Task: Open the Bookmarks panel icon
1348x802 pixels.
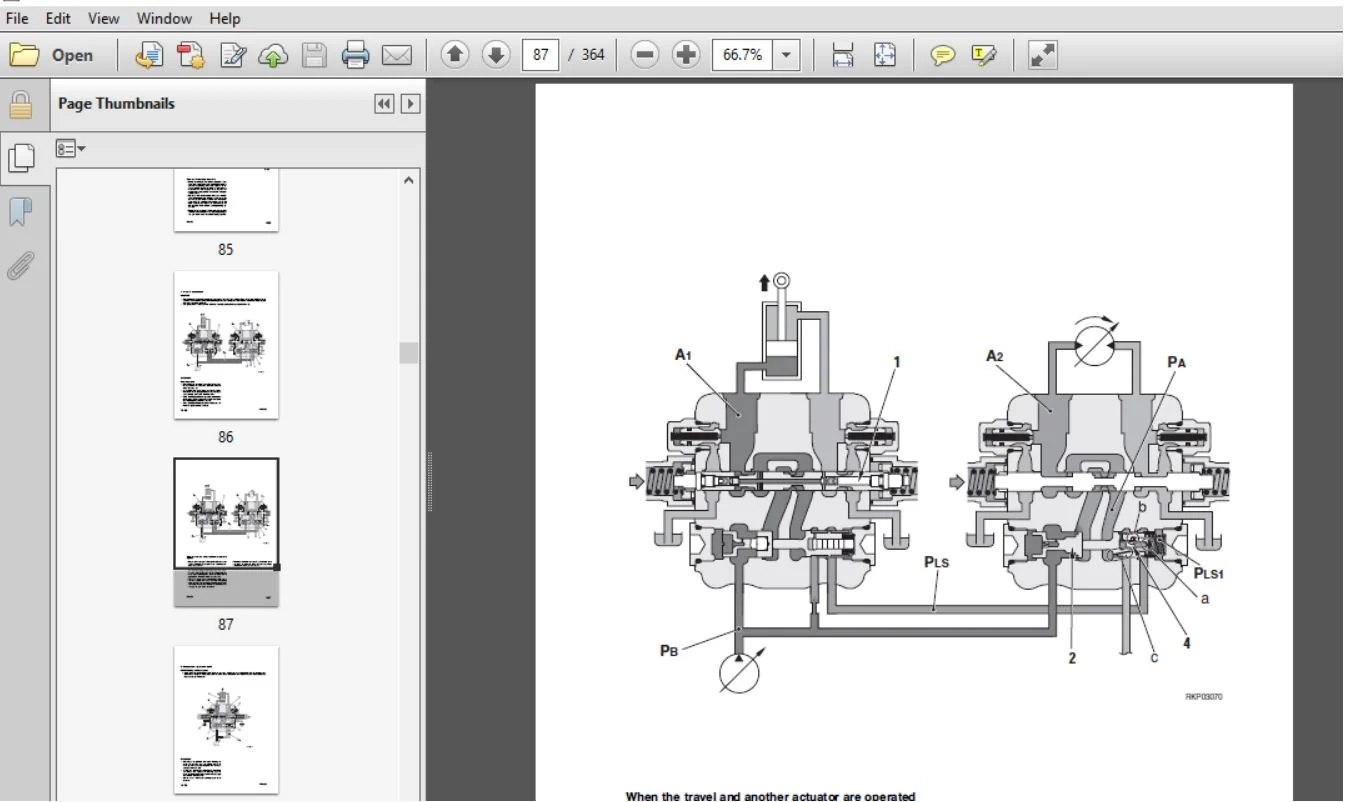Action: (x=21, y=211)
